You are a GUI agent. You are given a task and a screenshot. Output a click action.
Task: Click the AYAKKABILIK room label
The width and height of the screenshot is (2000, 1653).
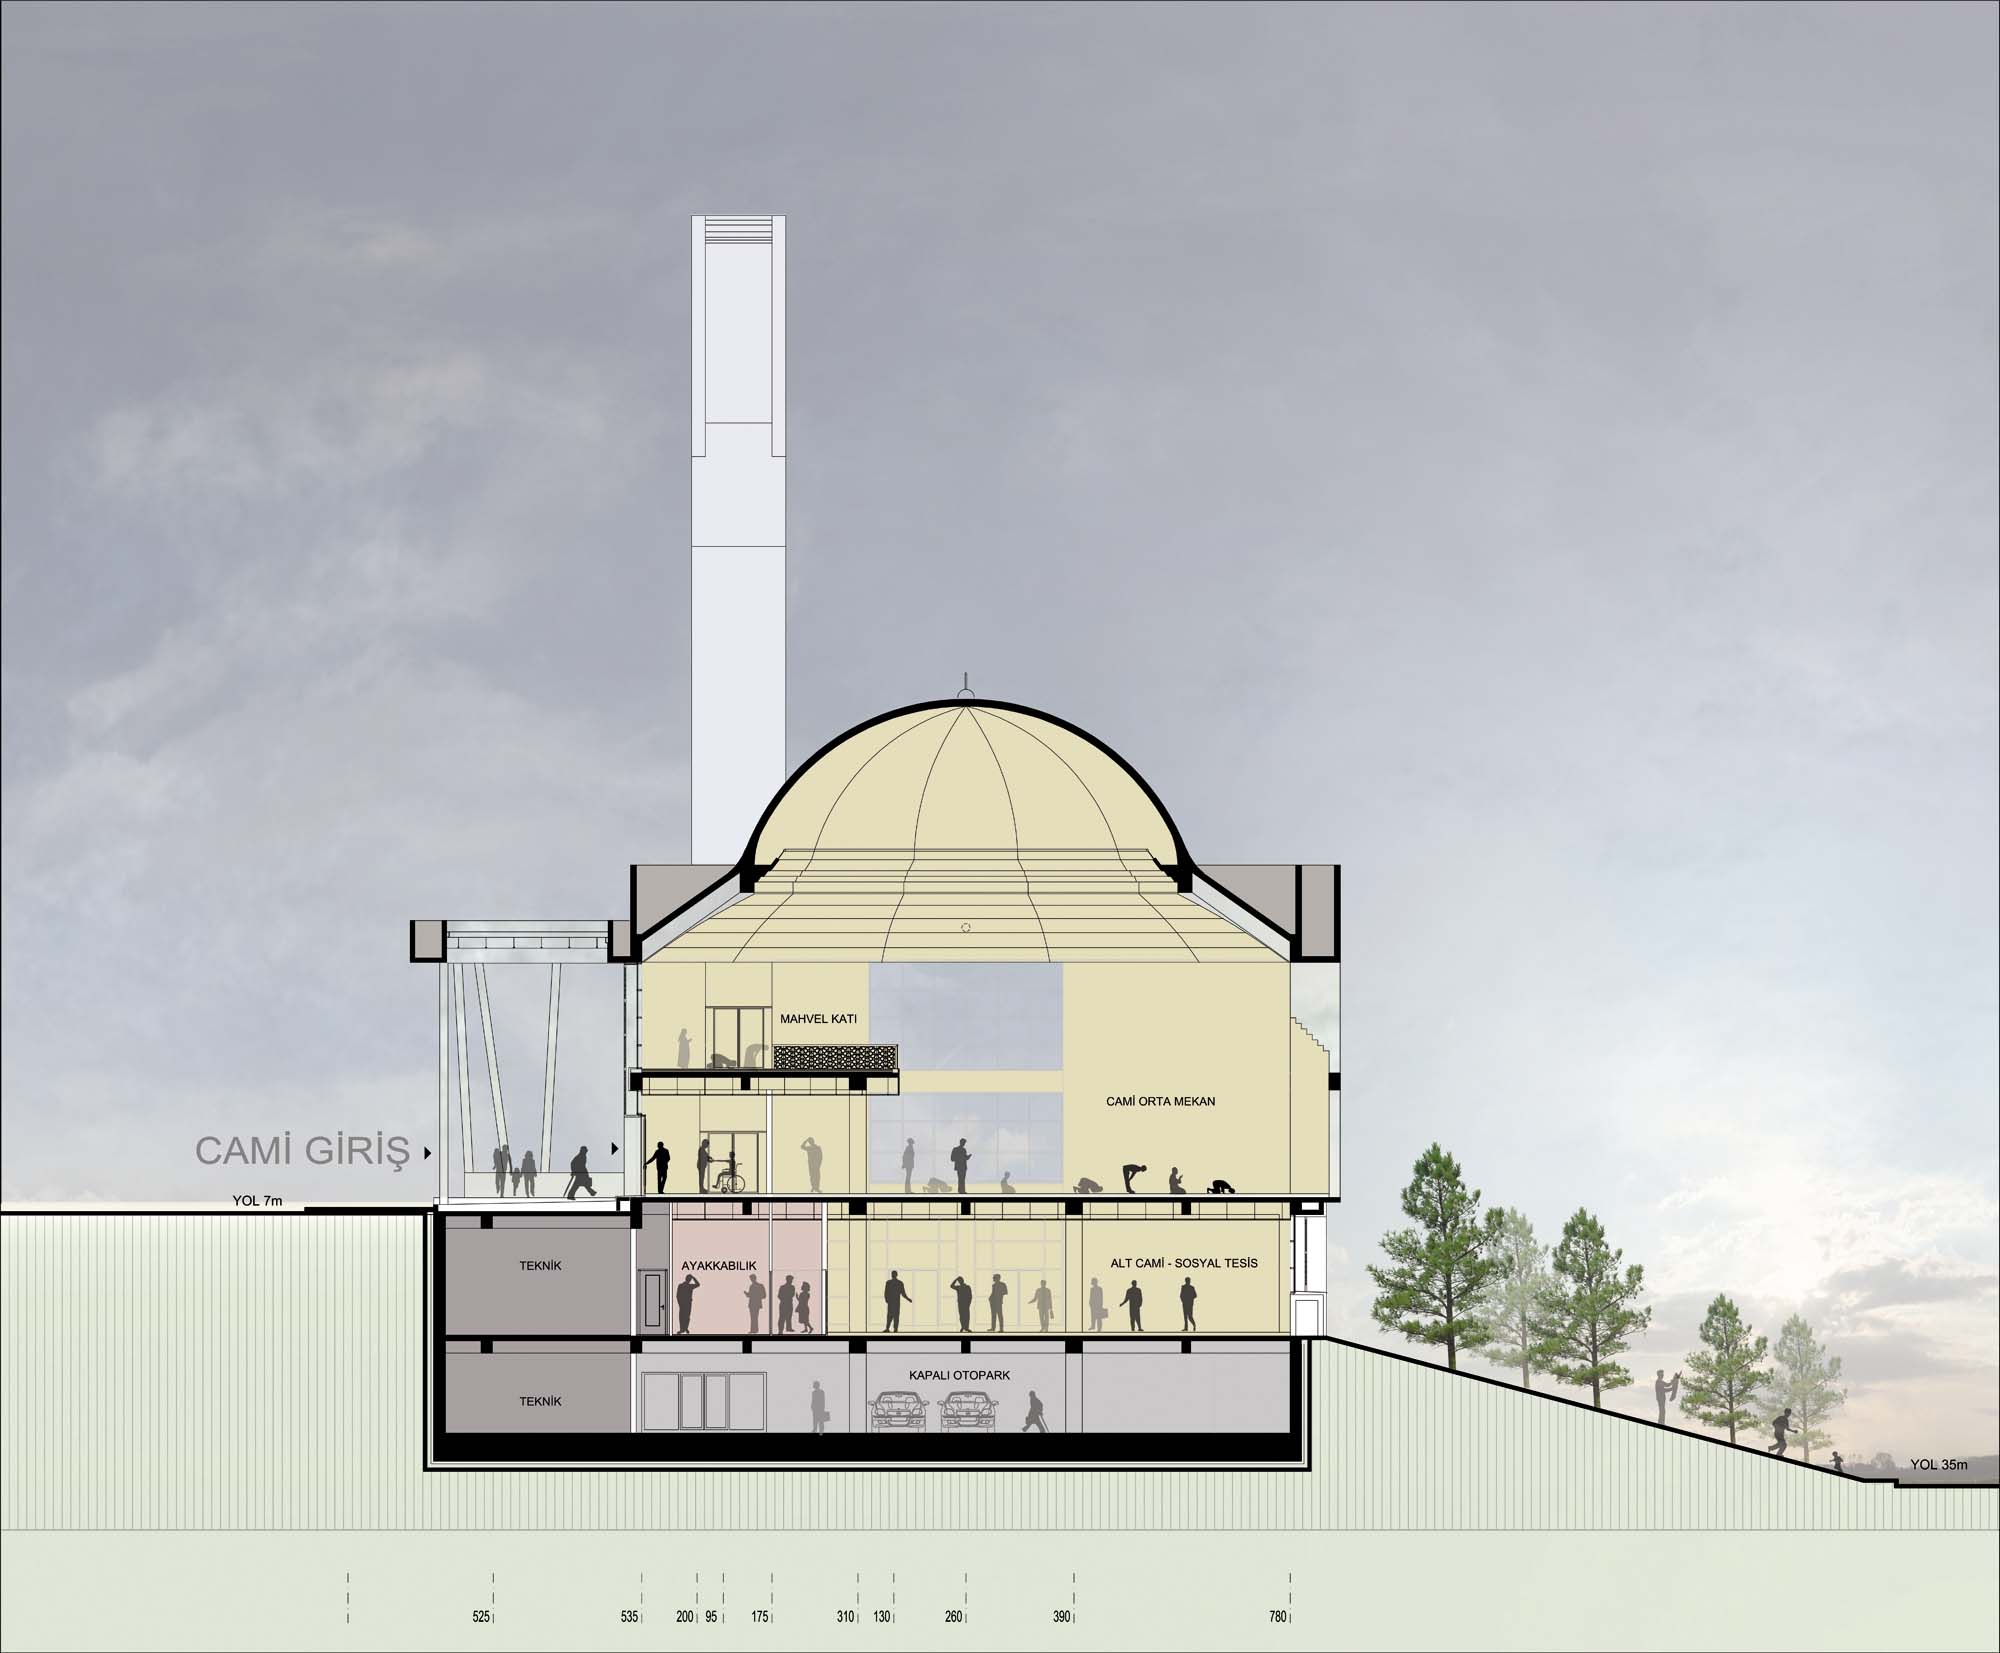[718, 1265]
